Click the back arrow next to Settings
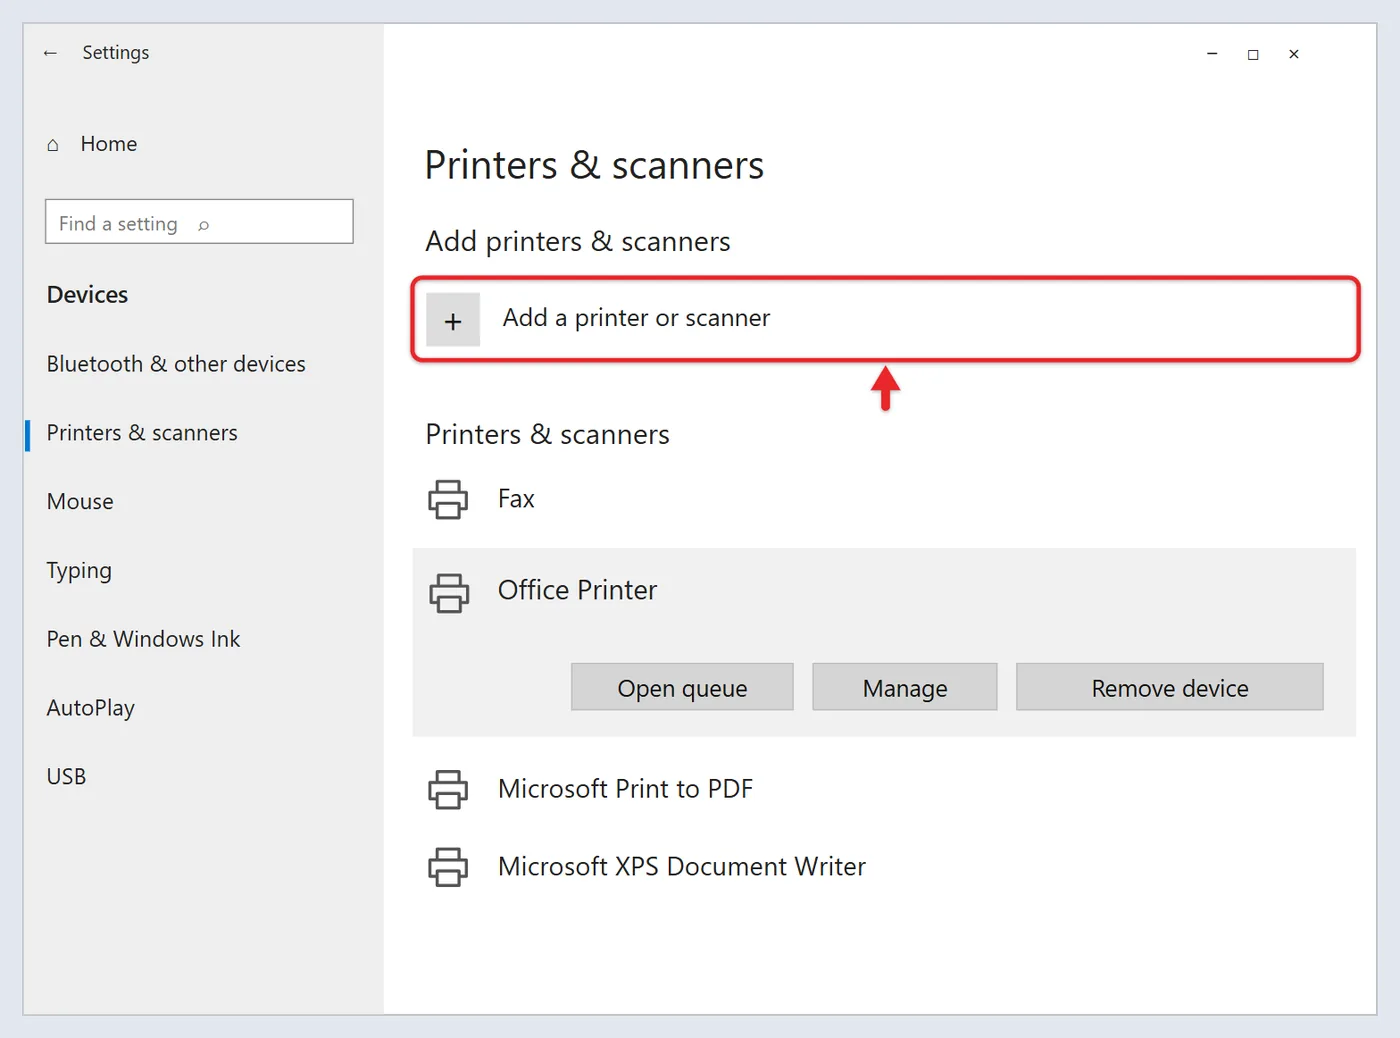This screenshot has width=1400, height=1038. click(50, 53)
